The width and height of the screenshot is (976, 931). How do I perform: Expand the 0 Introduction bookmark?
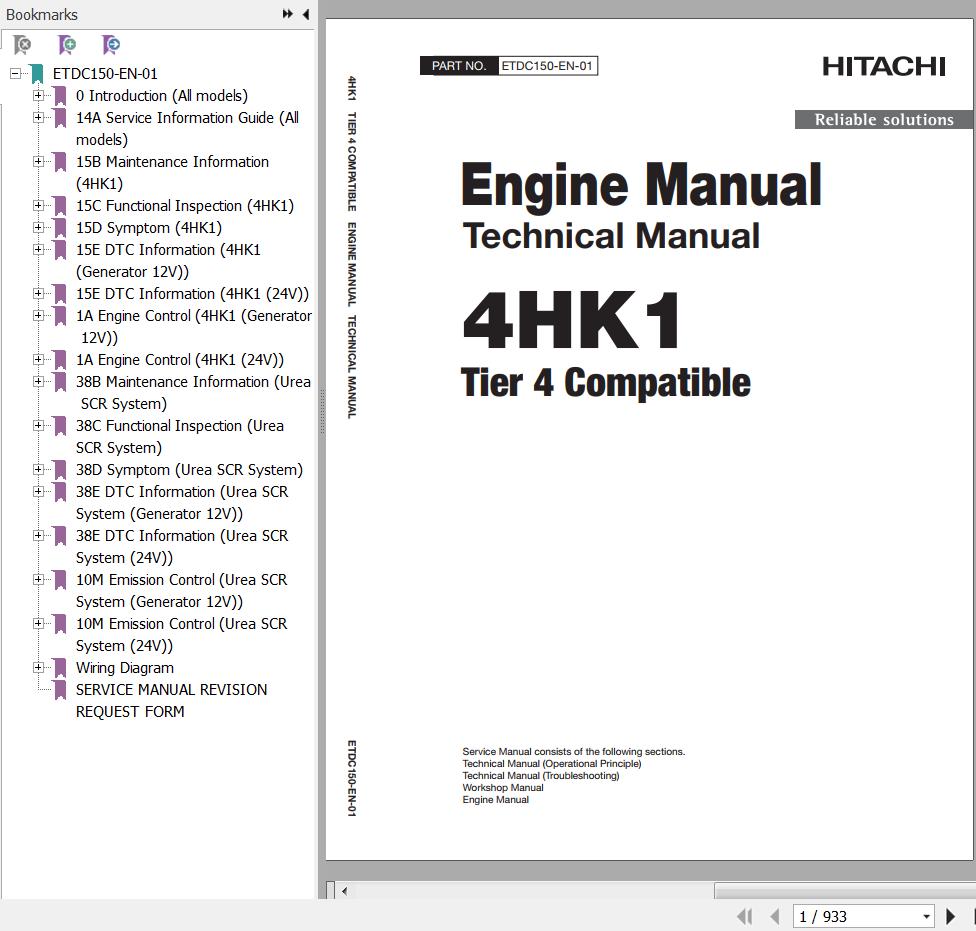point(39,95)
